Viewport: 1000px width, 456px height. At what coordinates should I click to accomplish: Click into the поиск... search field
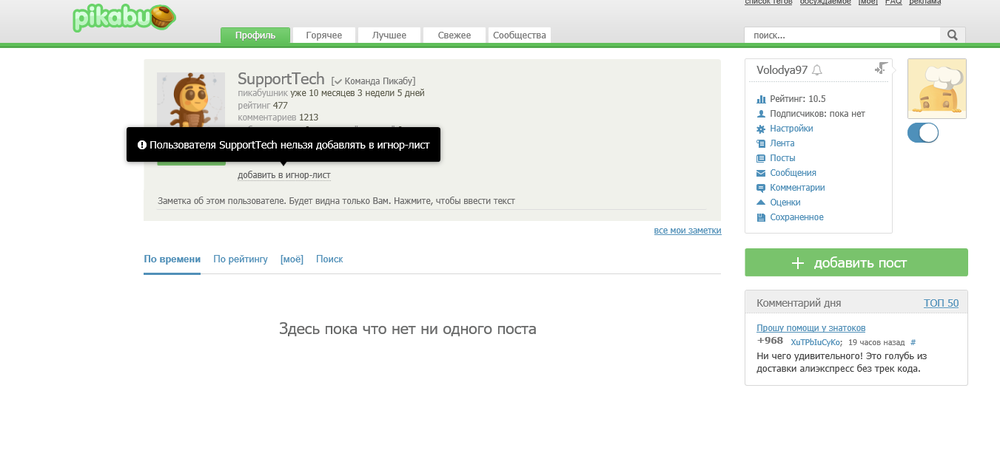(842, 35)
